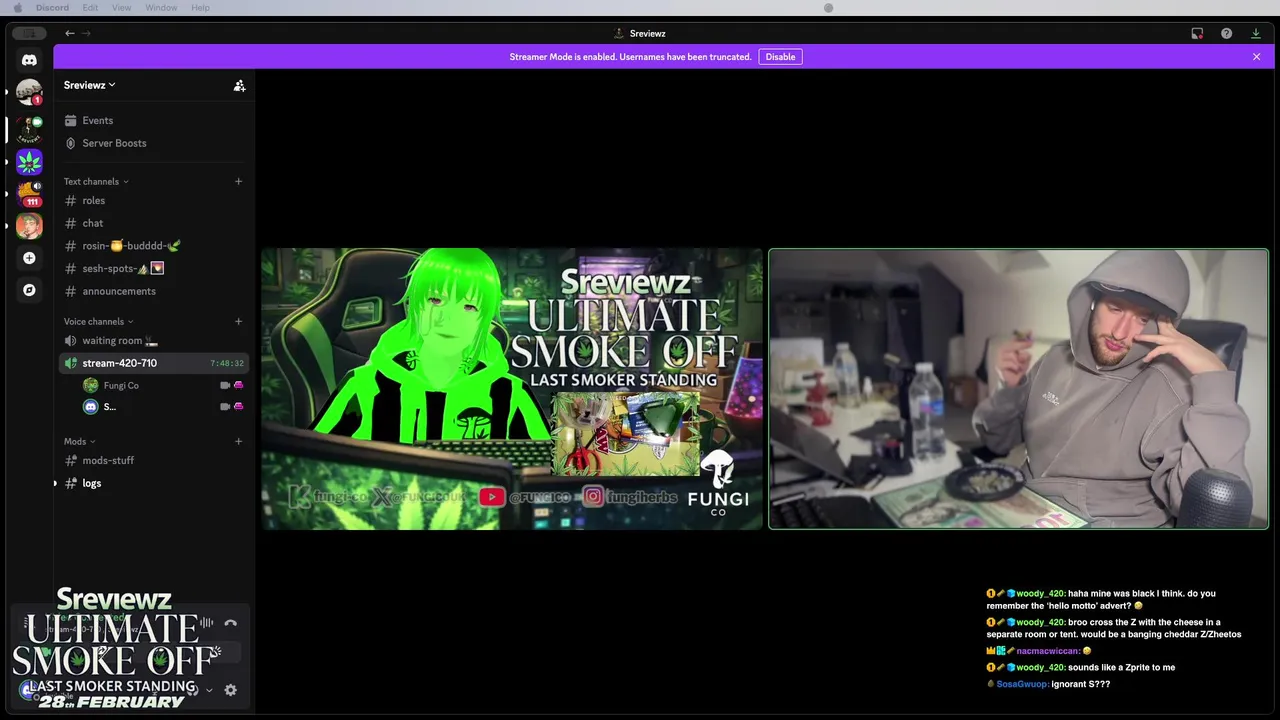Focus the Ultimate Smoke Off stream tile
The height and width of the screenshot is (720, 1280).
coord(512,389)
